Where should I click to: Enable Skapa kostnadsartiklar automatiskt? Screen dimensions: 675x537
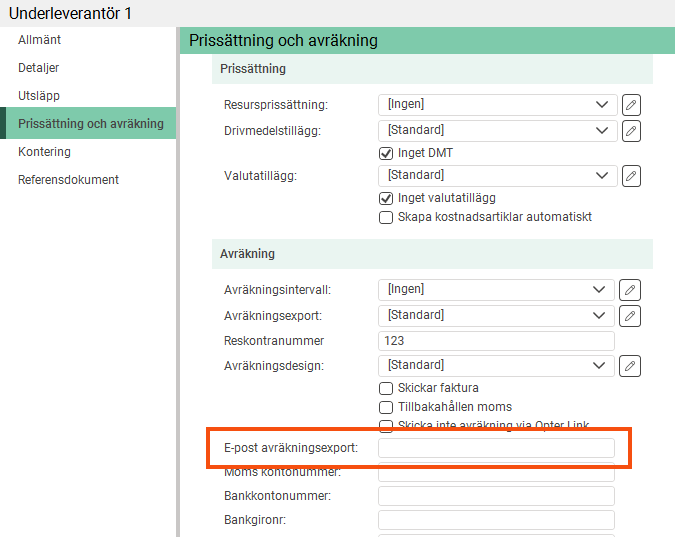pos(386,218)
